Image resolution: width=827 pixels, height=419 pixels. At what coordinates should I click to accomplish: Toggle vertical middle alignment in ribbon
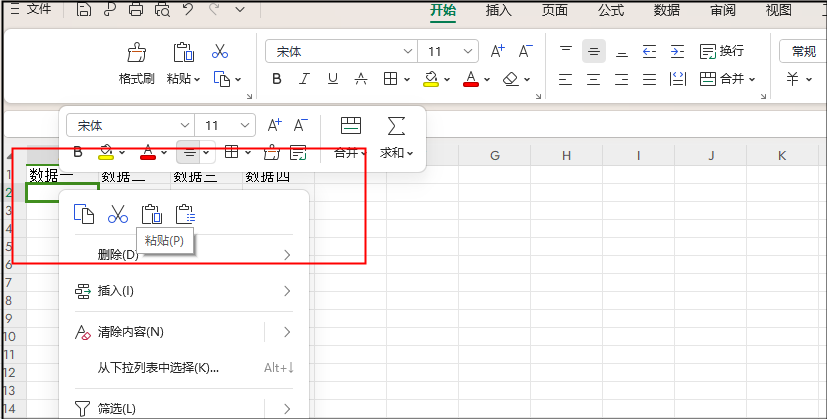point(594,51)
